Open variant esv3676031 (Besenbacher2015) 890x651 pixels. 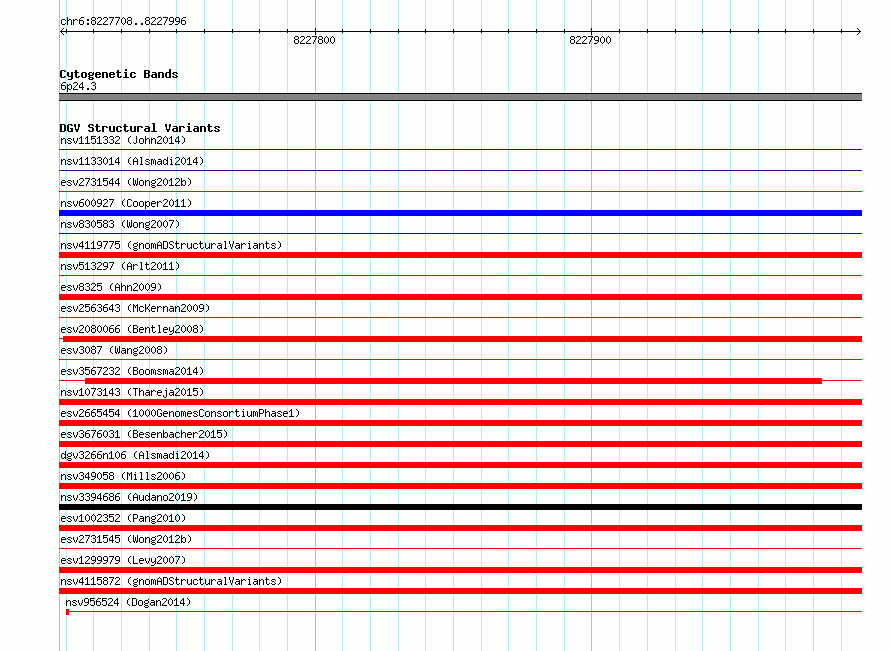[x=144, y=434]
